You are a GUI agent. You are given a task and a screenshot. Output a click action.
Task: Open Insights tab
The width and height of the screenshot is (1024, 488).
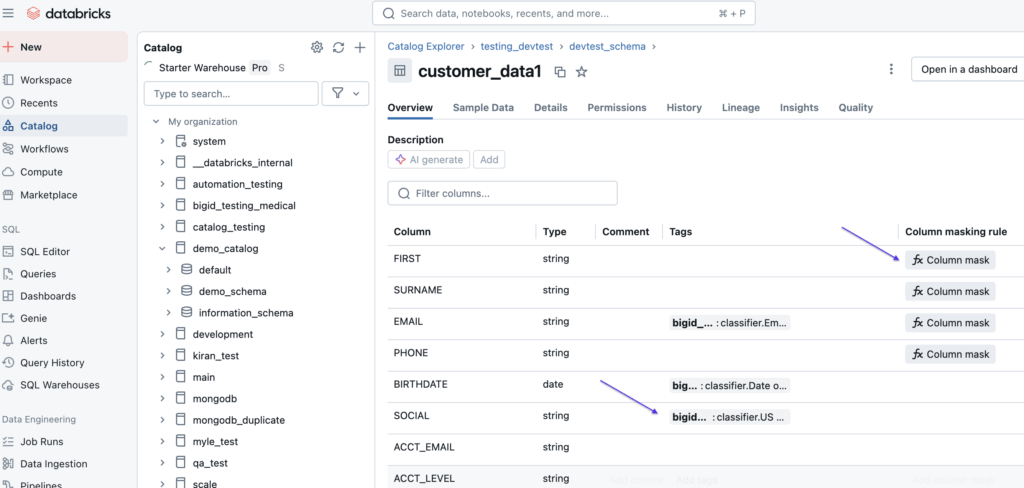[799, 108]
